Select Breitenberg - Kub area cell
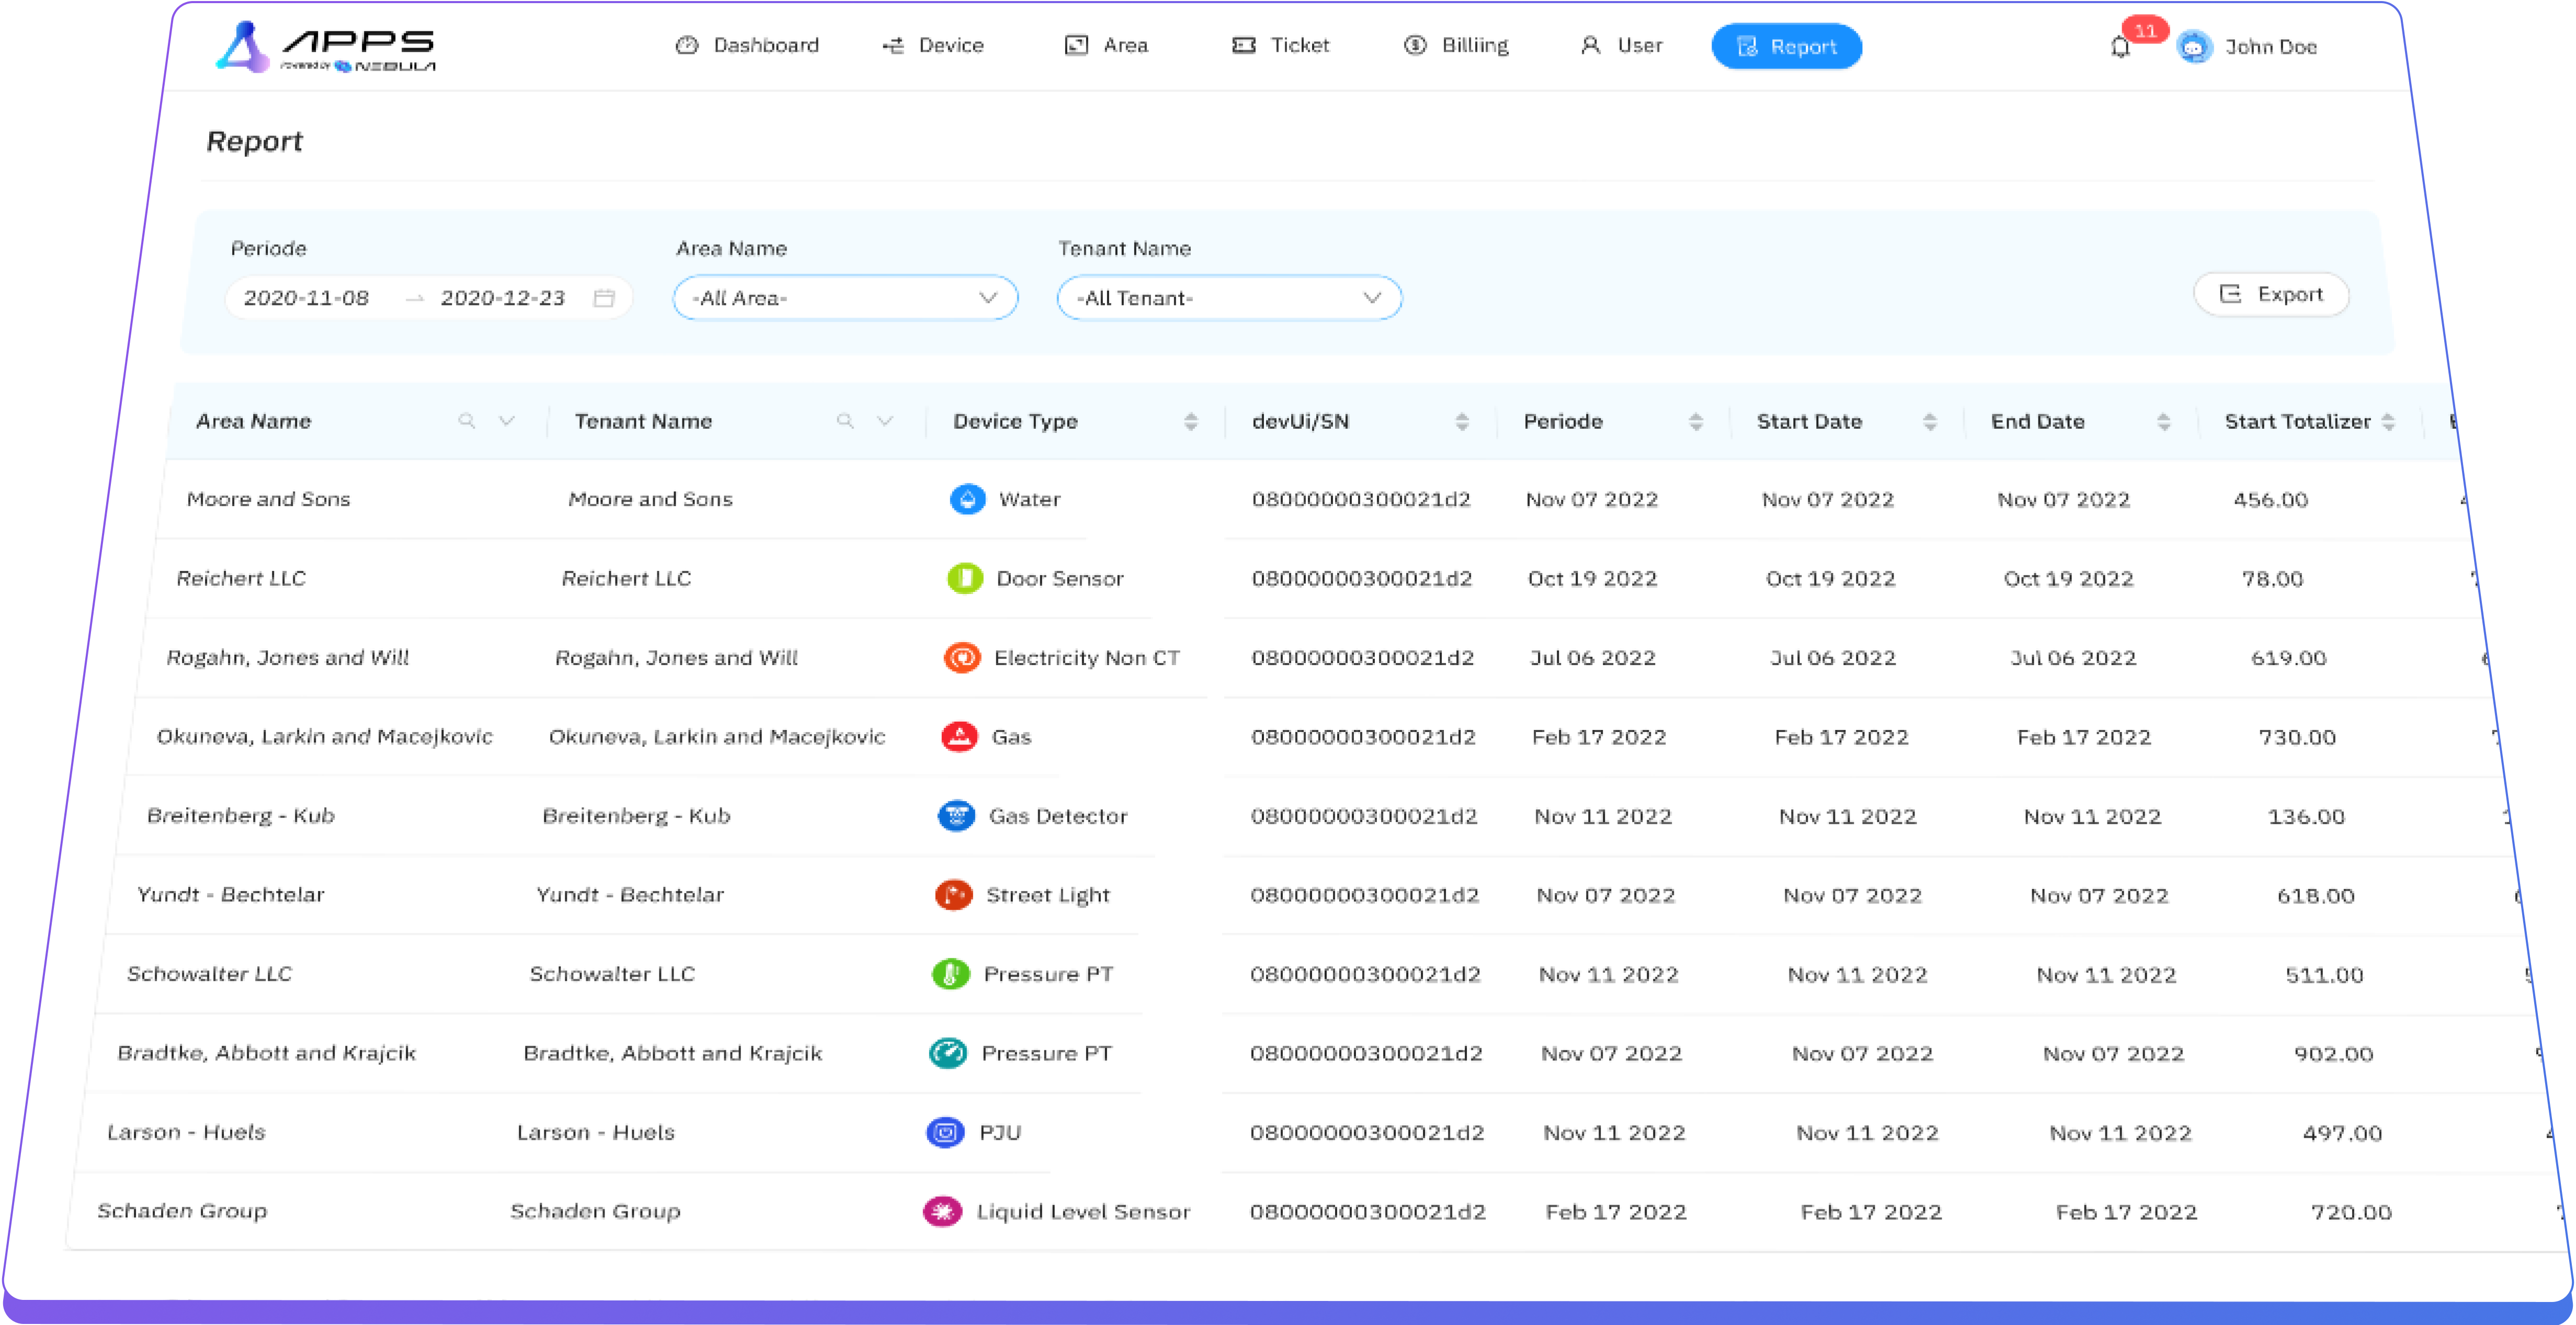Screen dimensions: 2576x1325 click(240, 815)
